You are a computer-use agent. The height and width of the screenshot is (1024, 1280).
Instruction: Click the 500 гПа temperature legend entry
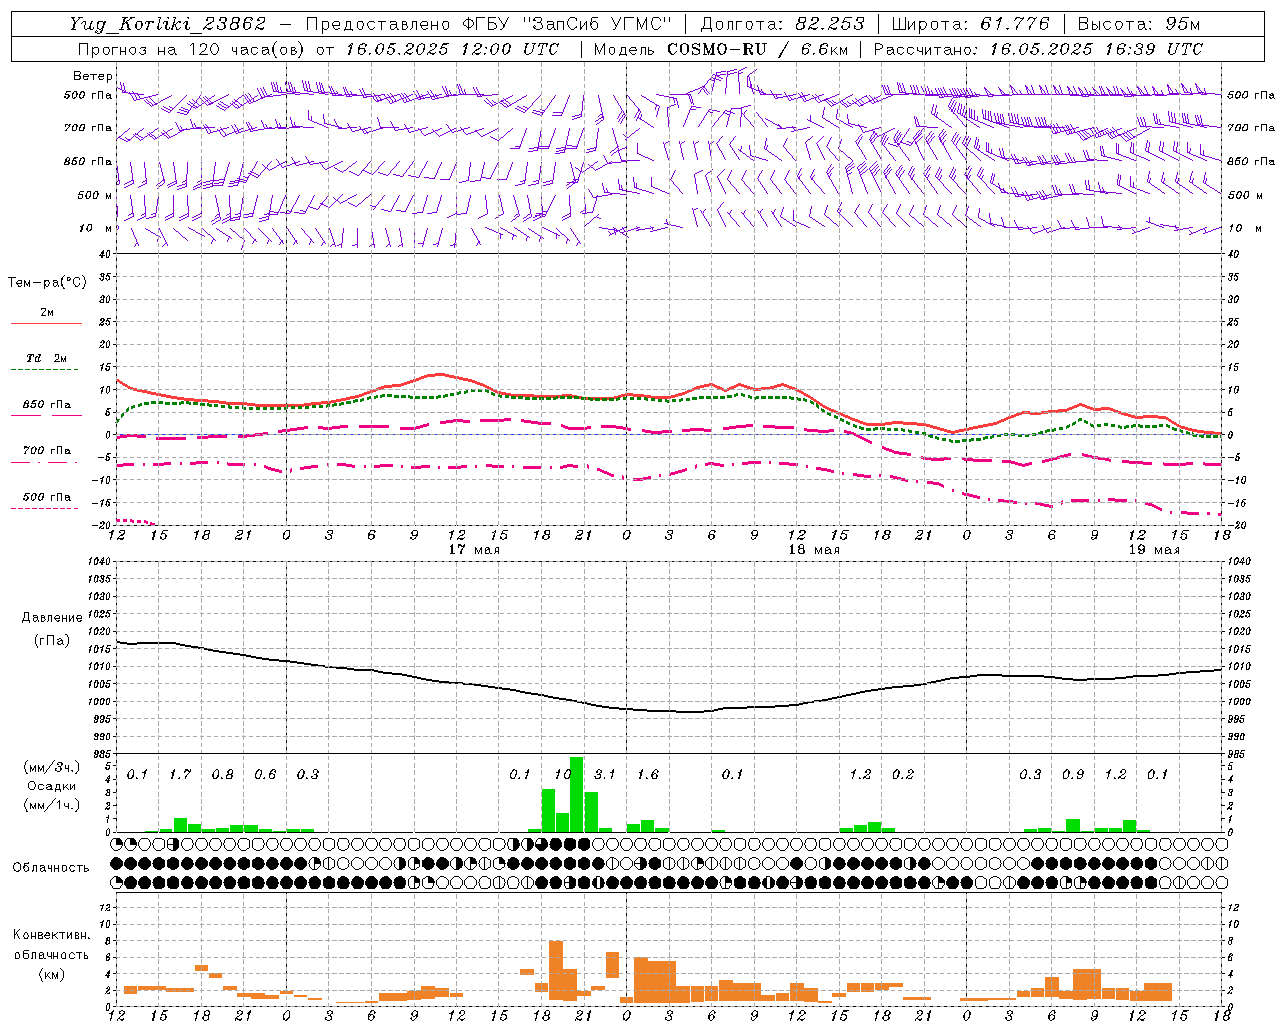coord(47,497)
